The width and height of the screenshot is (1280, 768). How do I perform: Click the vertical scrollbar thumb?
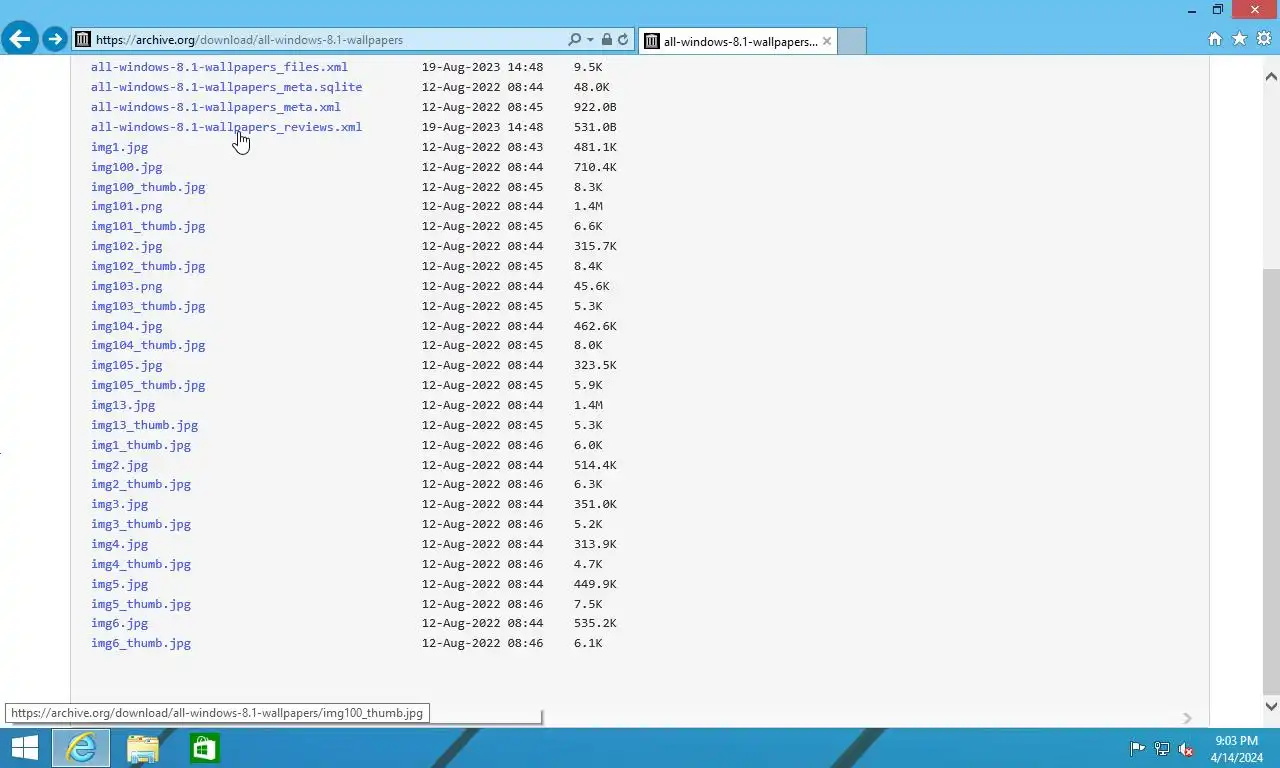[x=1271, y=480]
